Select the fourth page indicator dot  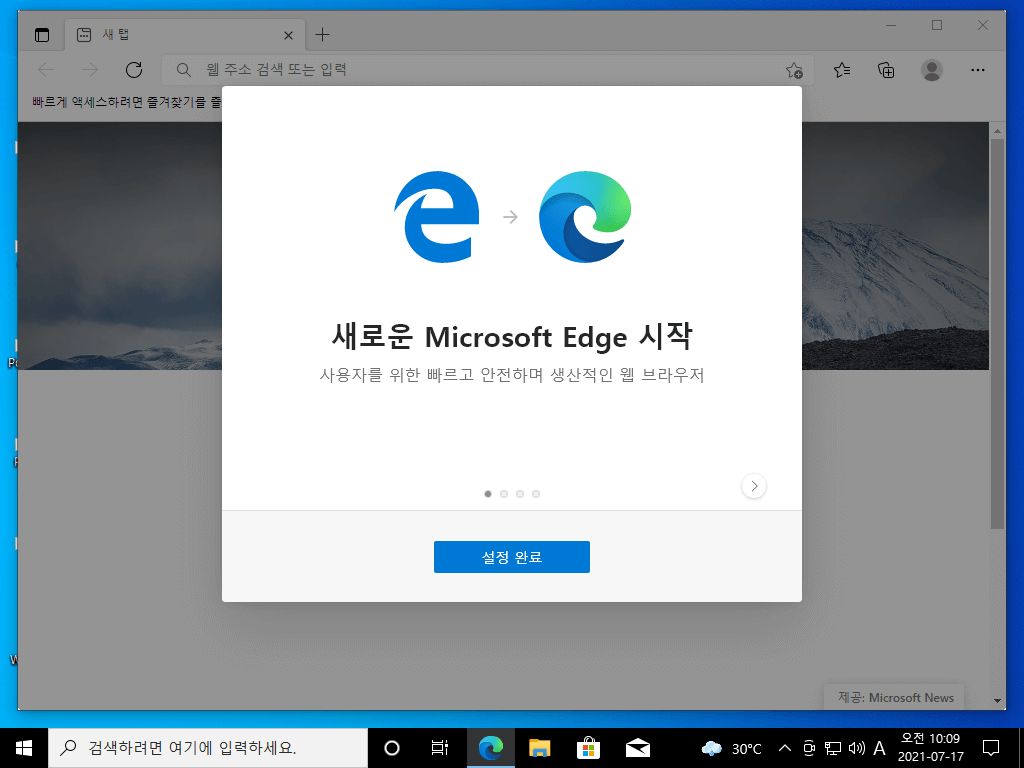[x=536, y=494]
